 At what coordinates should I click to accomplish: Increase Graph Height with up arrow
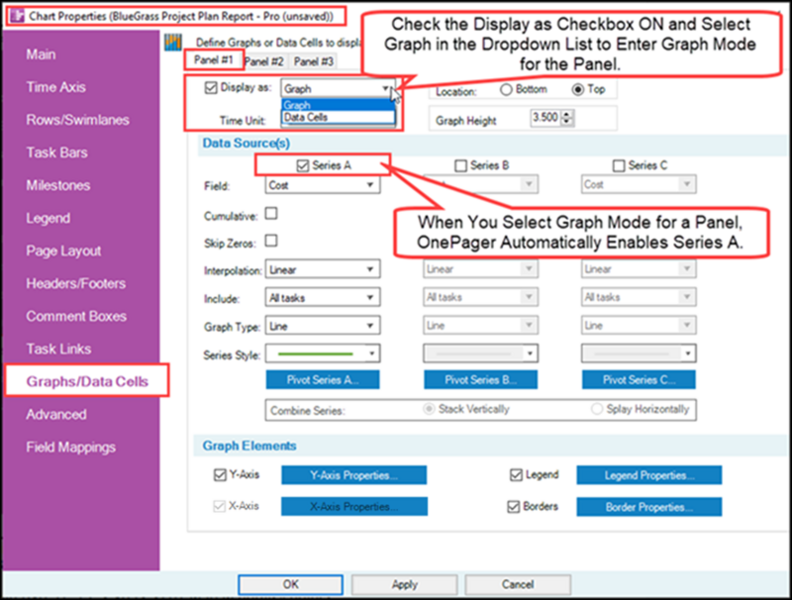coord(567,114)
